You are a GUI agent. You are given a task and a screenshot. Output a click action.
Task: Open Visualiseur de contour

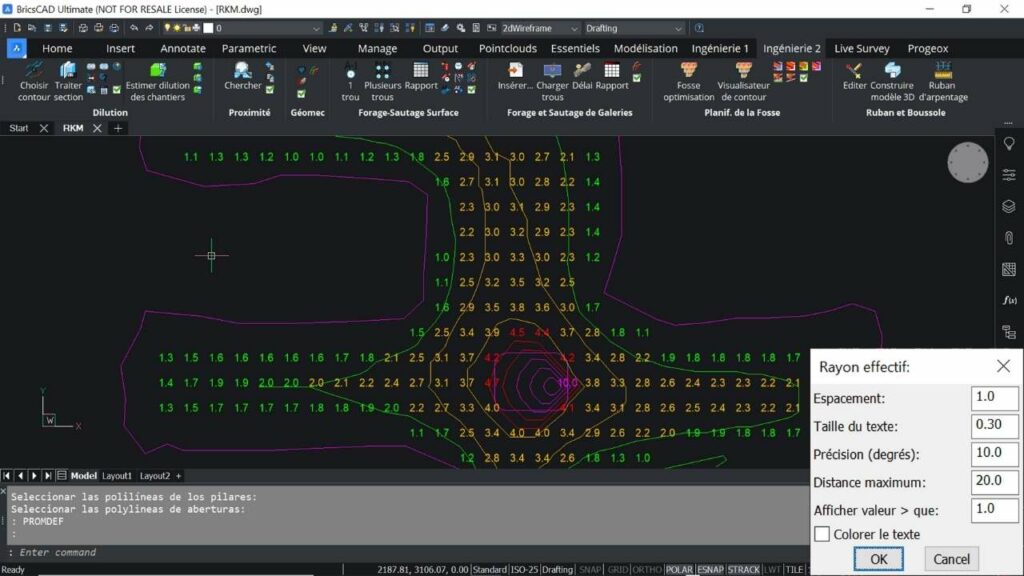tap(743, 82)
